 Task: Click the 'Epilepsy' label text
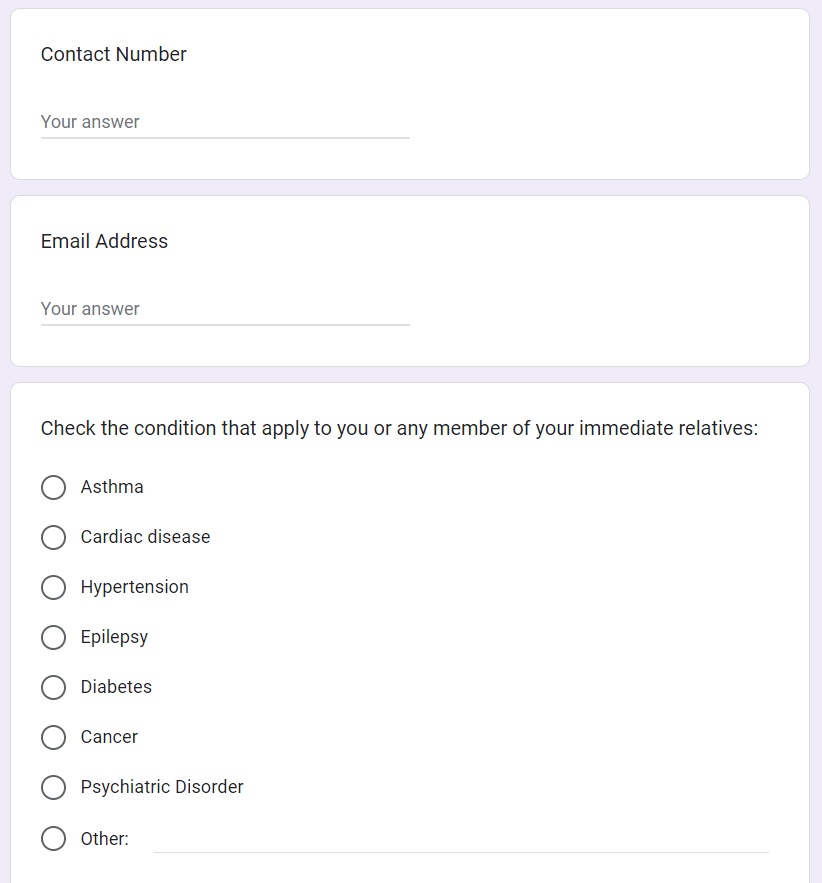point(114,637)
